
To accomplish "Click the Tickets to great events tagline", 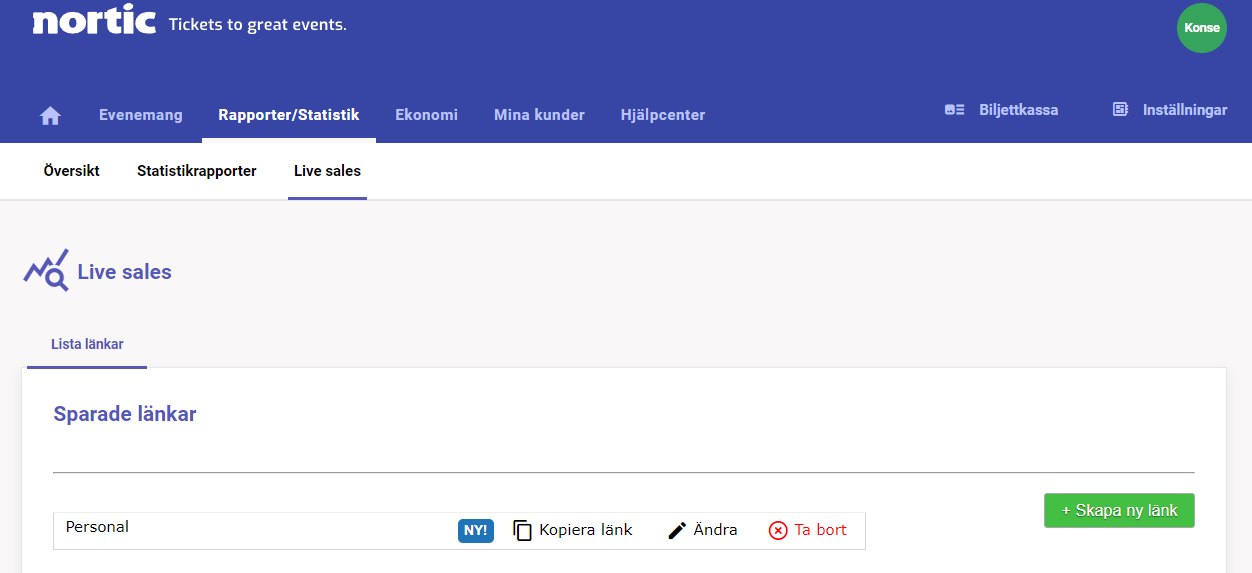I will [x=258, y=24].
